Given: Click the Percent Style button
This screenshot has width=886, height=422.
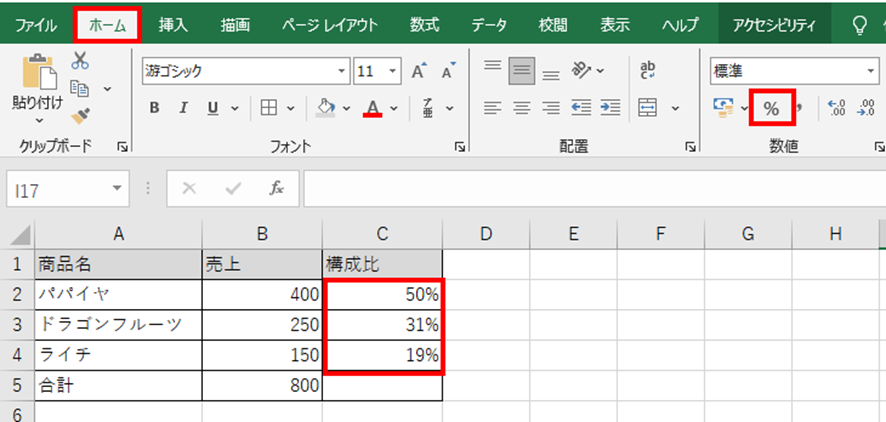Looking at the screenshot, I should (771, 108).
